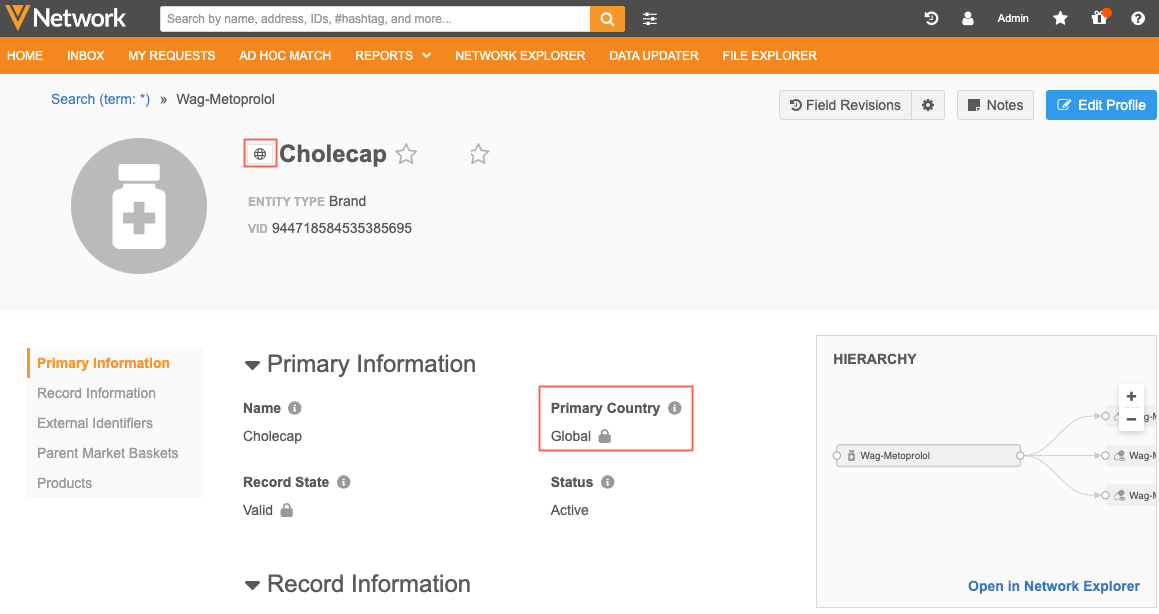Open advanced search filter sliders icon
The width and height of the screenshot is (1159, 614).
650,19
